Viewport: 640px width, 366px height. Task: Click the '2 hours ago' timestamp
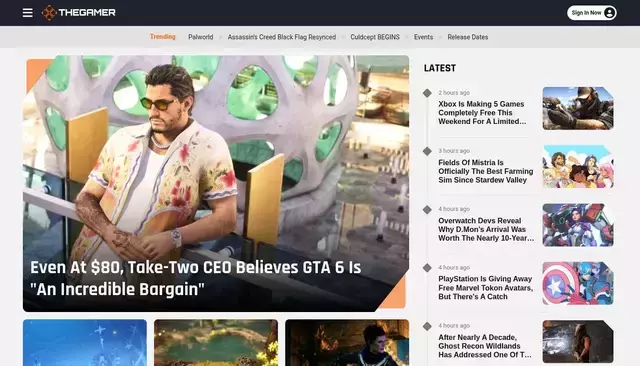pos(454,93)
